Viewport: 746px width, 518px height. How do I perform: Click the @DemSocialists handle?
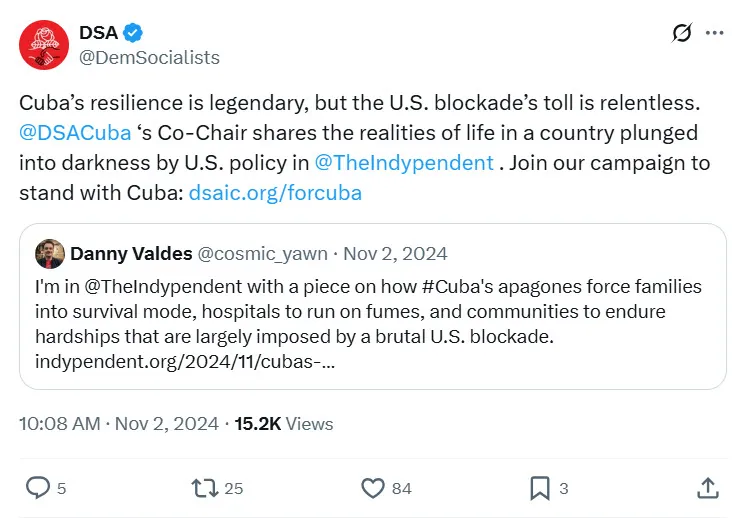point(149,57)
